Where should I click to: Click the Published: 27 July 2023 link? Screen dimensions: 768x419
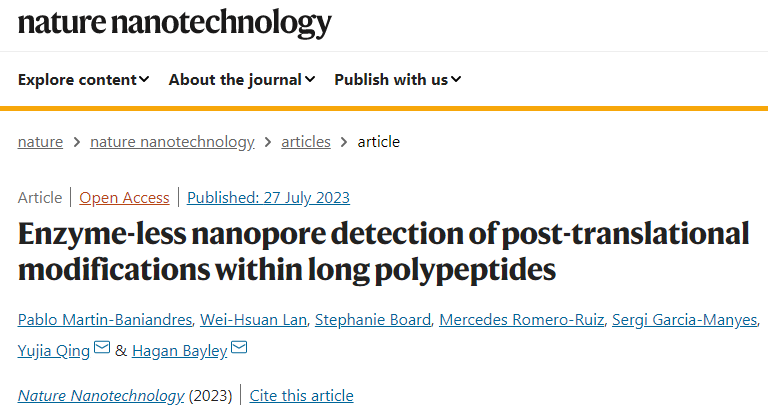tap(268, 197)
